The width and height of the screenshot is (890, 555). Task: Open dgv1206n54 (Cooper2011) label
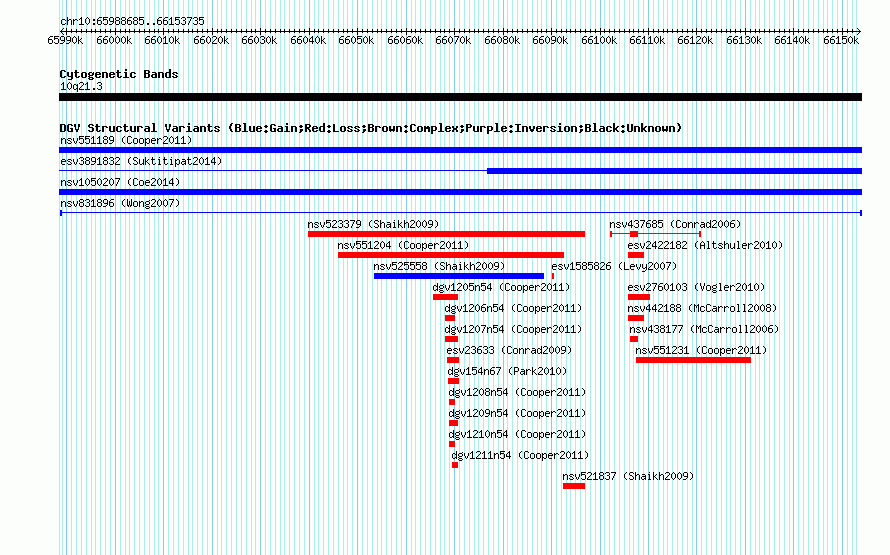coord(513,308)
